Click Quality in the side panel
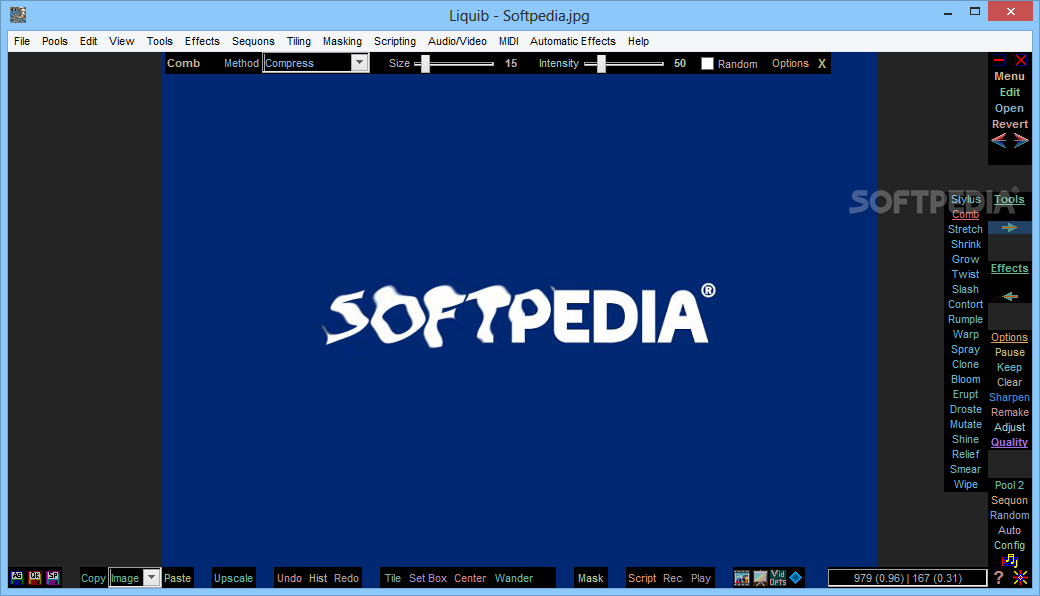The width and height of the screenshot is (1040, 596). point(1009,443)
